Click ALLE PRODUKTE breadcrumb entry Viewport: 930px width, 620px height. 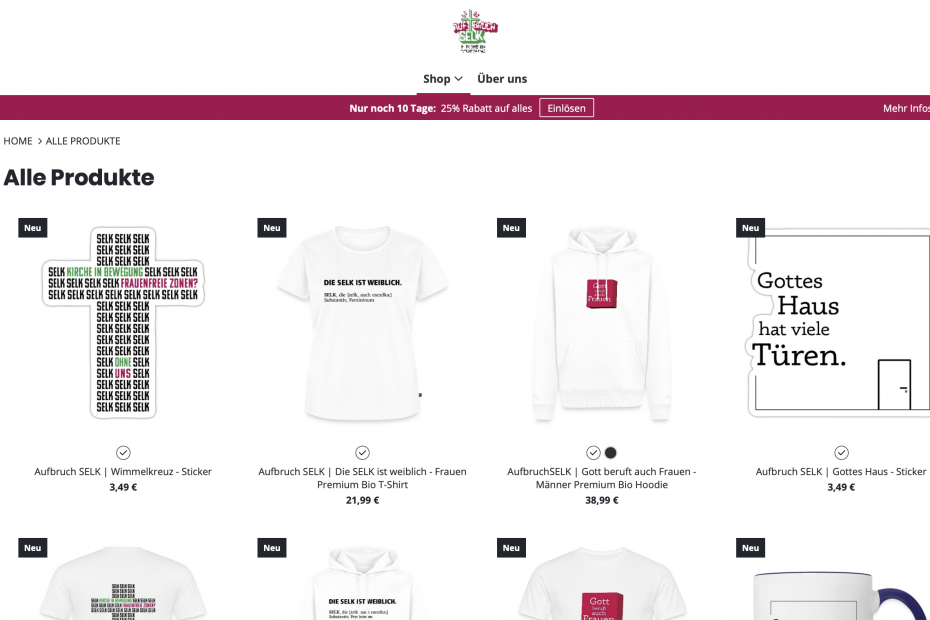[83, 141]
